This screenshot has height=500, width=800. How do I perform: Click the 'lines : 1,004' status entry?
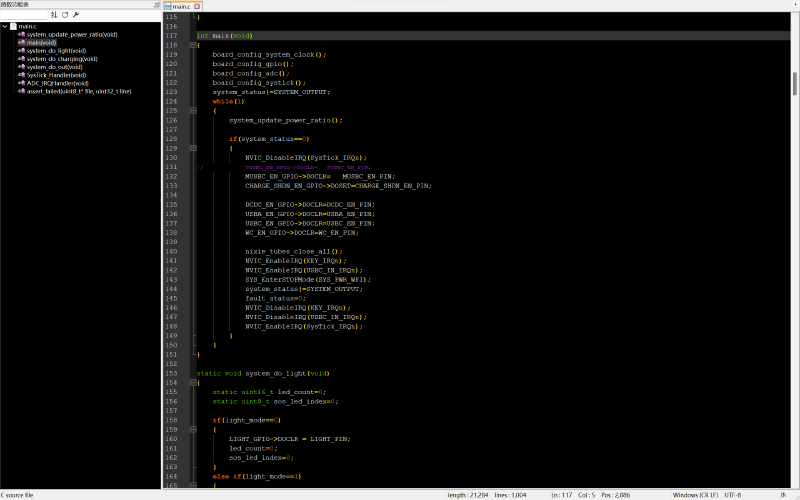tap(510, 495)
